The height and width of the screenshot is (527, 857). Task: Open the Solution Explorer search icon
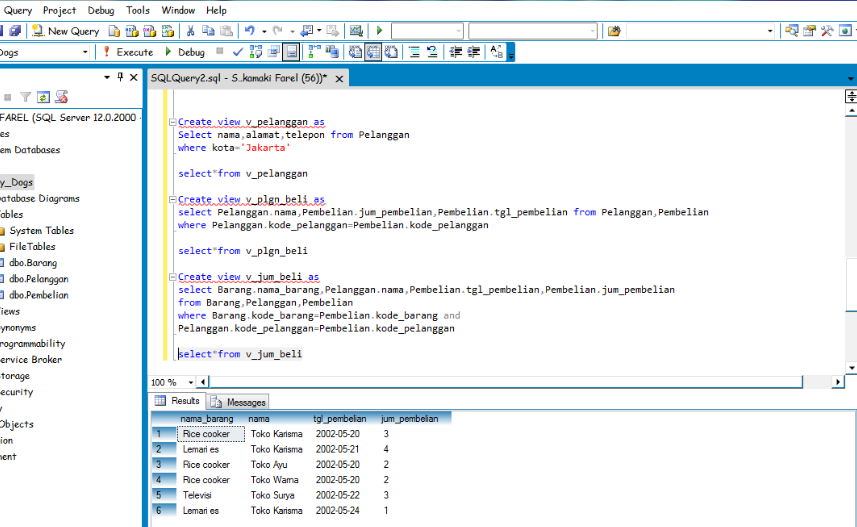click(x=791, y=31)
